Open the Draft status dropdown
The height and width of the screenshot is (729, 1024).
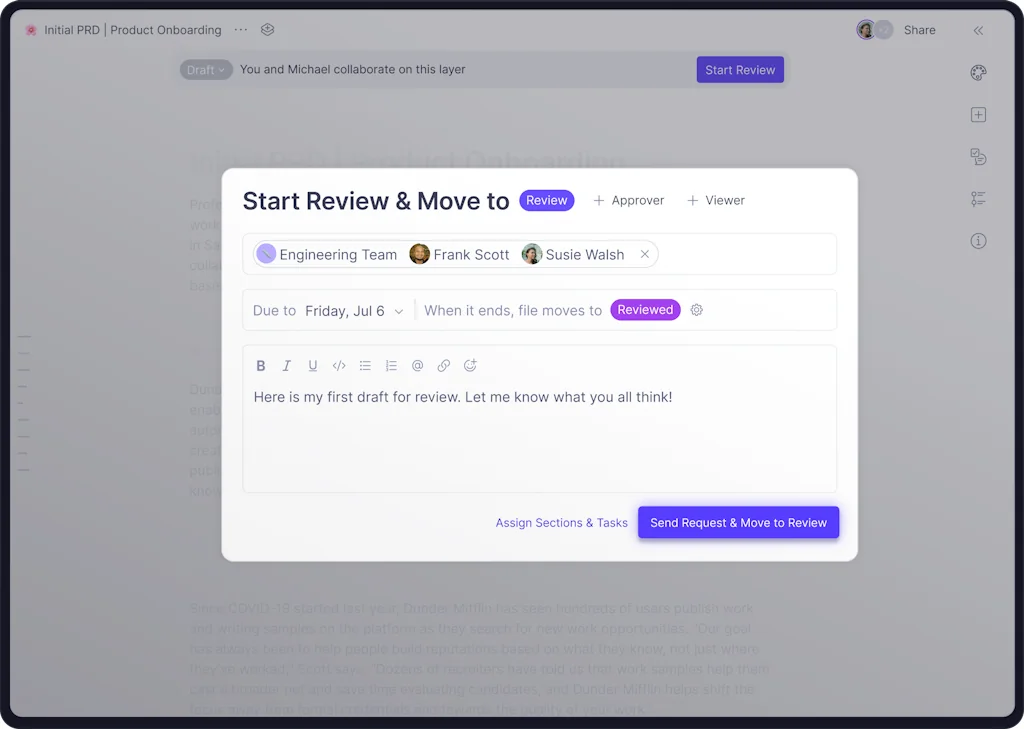[x=206, y=70]
